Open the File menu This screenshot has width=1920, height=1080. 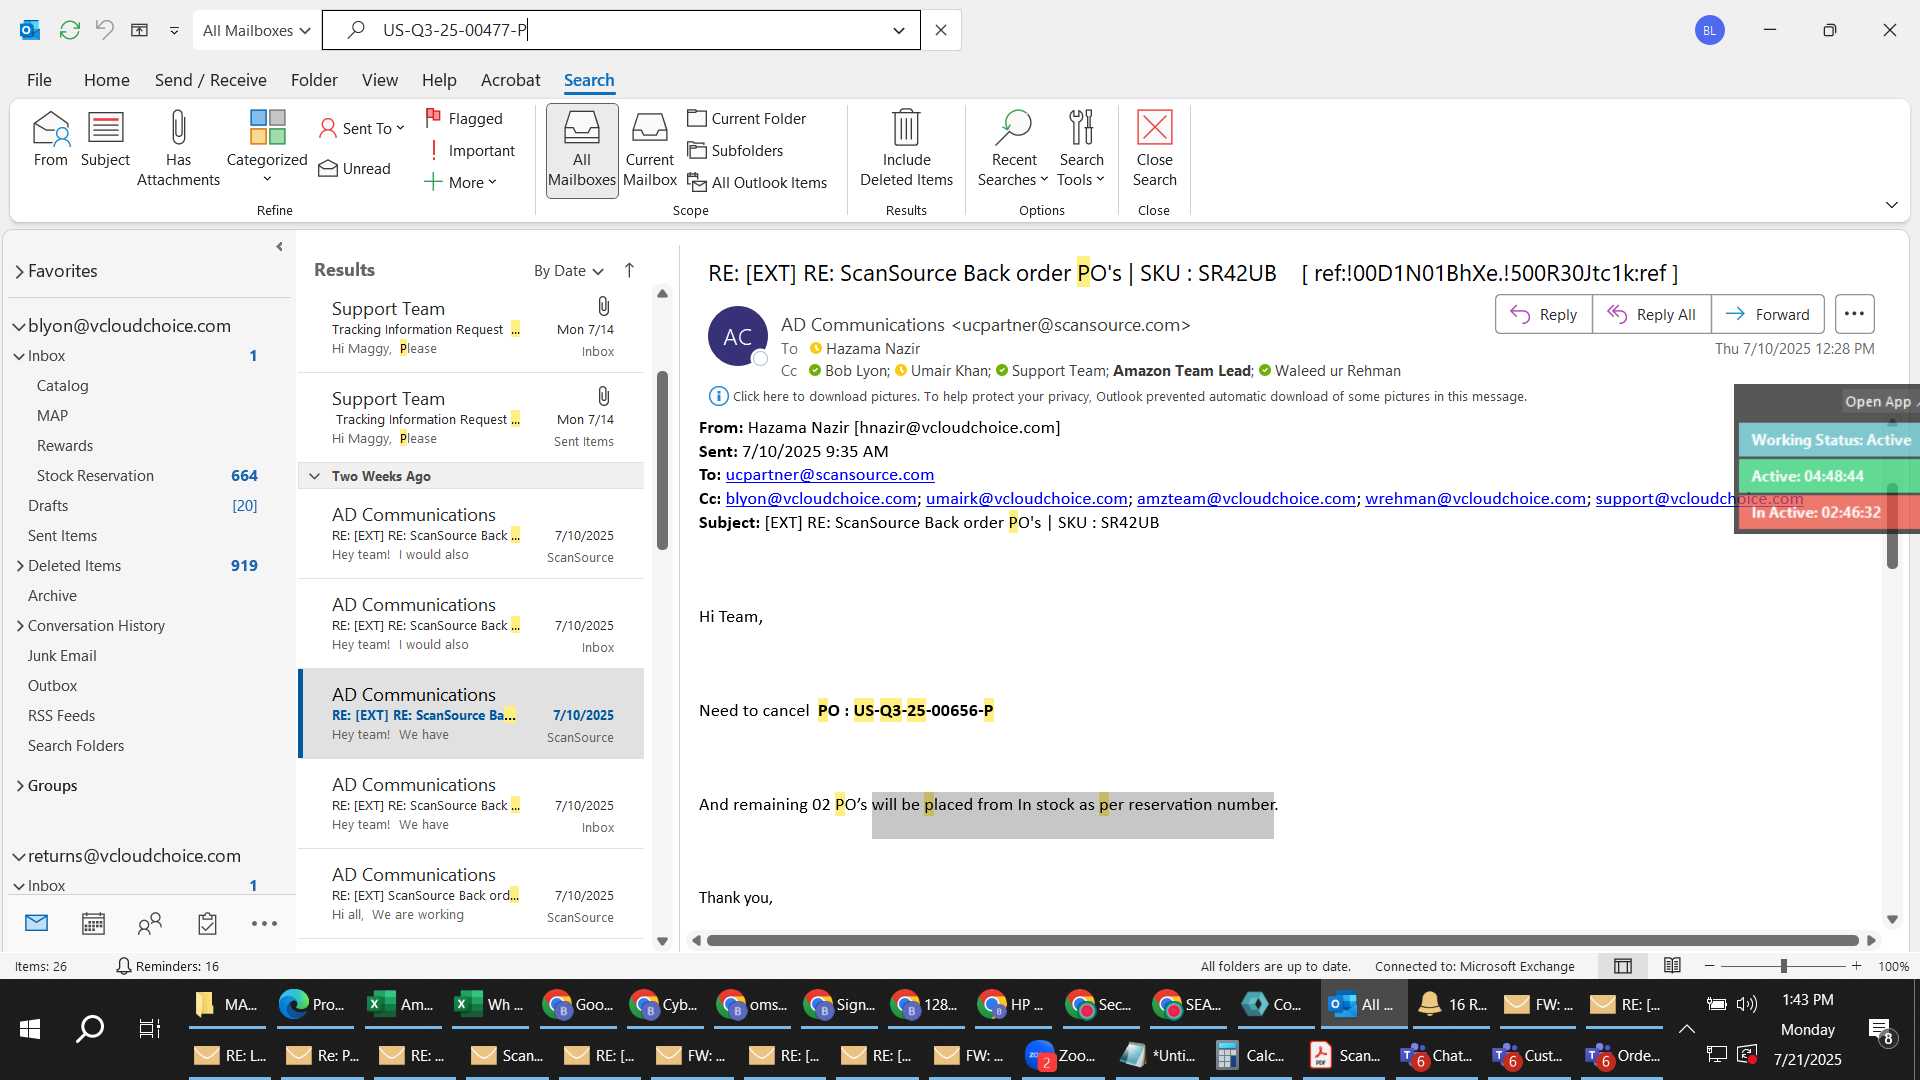point(39,80)
